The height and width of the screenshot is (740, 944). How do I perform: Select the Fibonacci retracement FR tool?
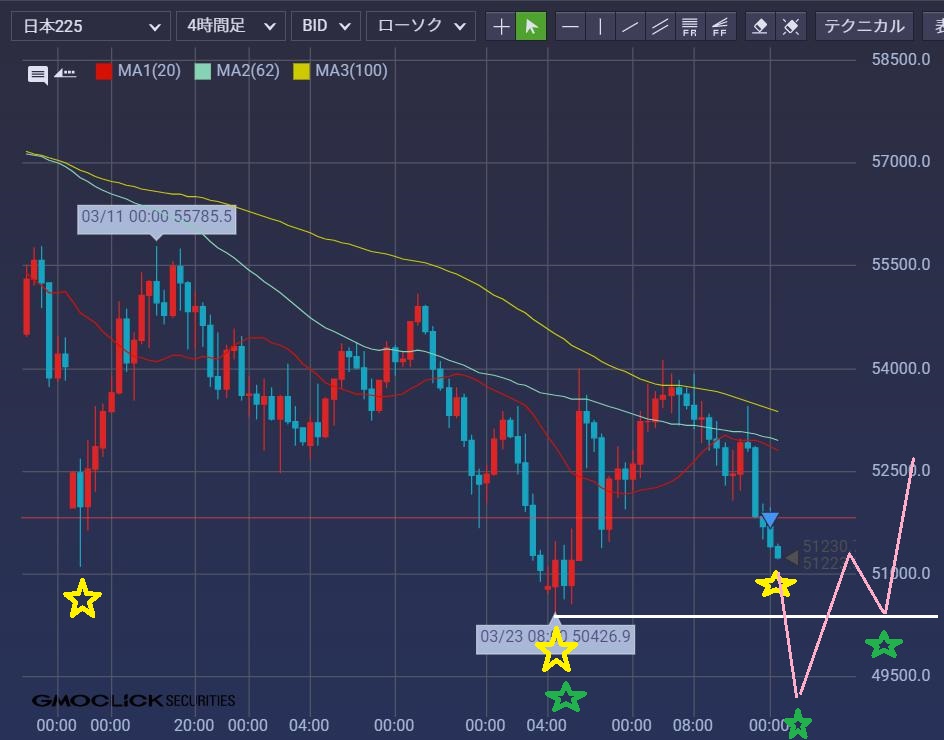coord(690,26)
